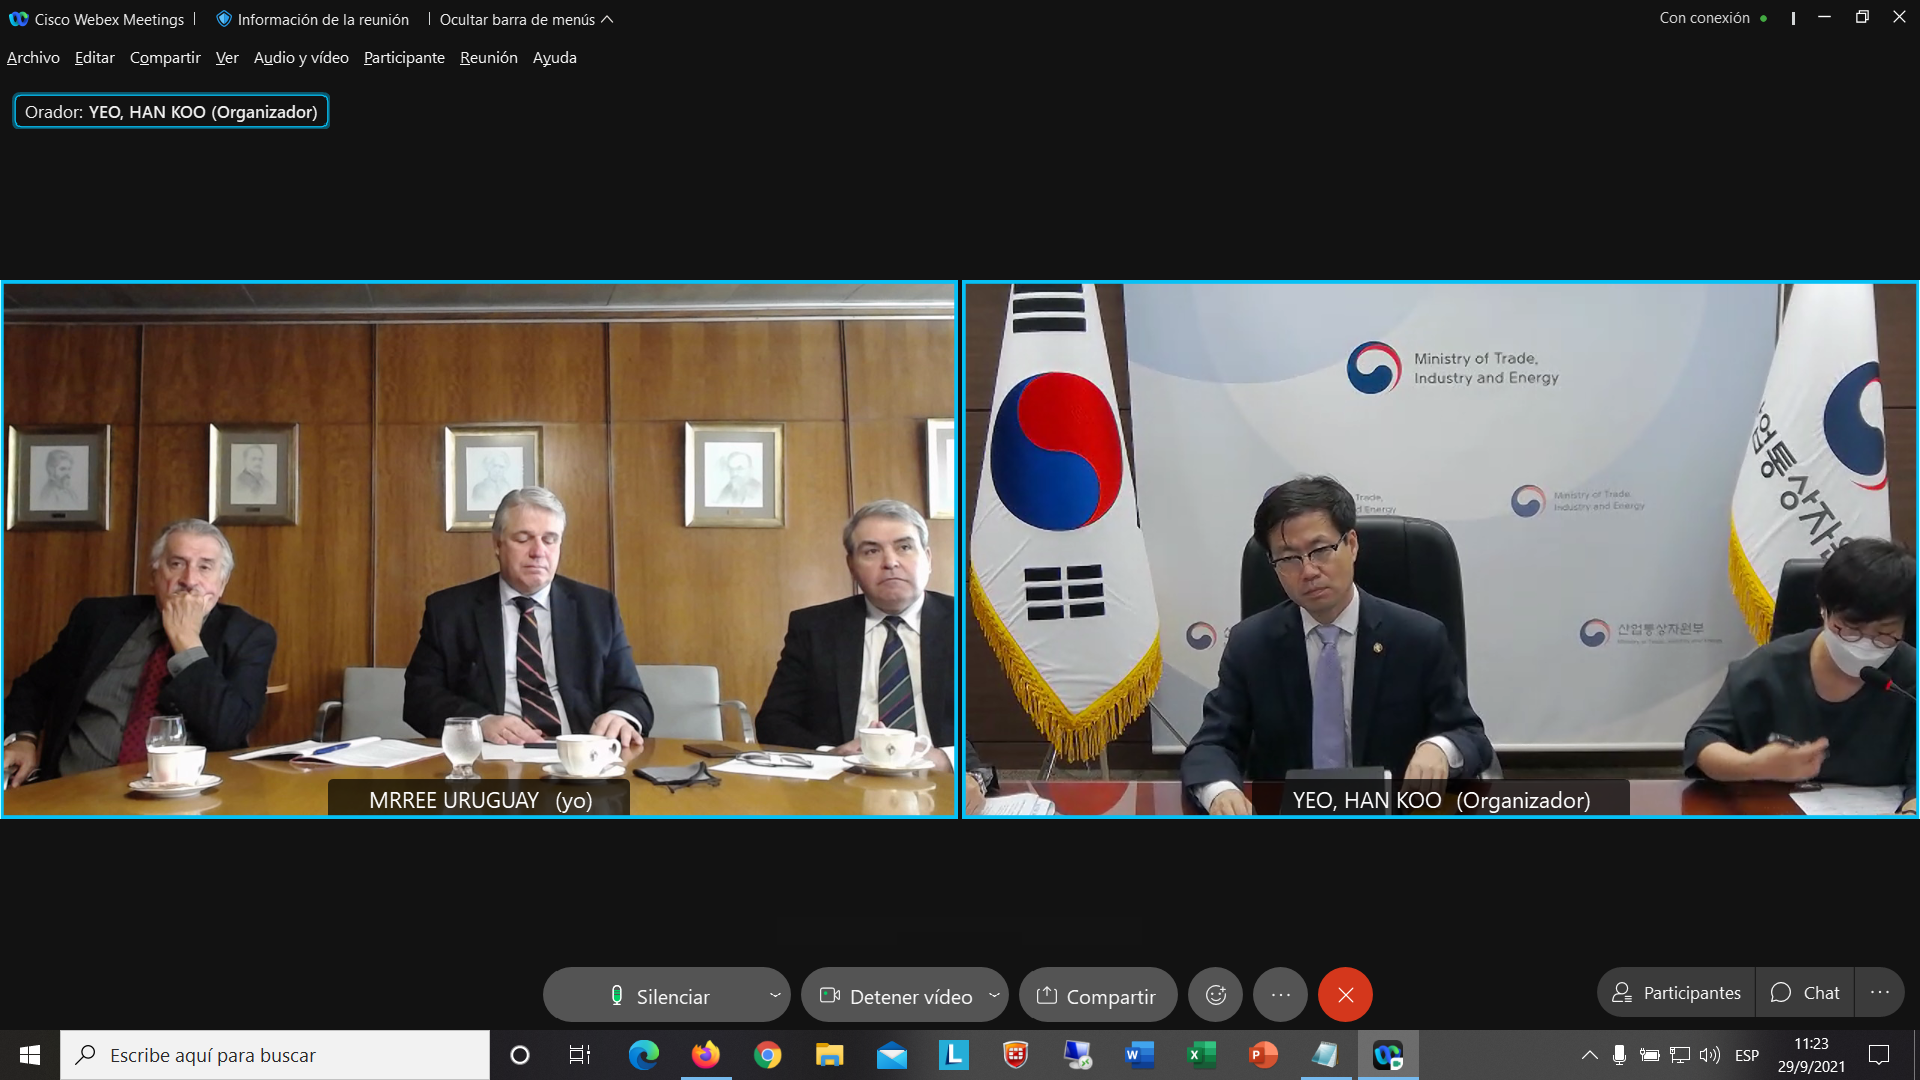Select the MRREE URUGUAY video tile

[479, 549]
